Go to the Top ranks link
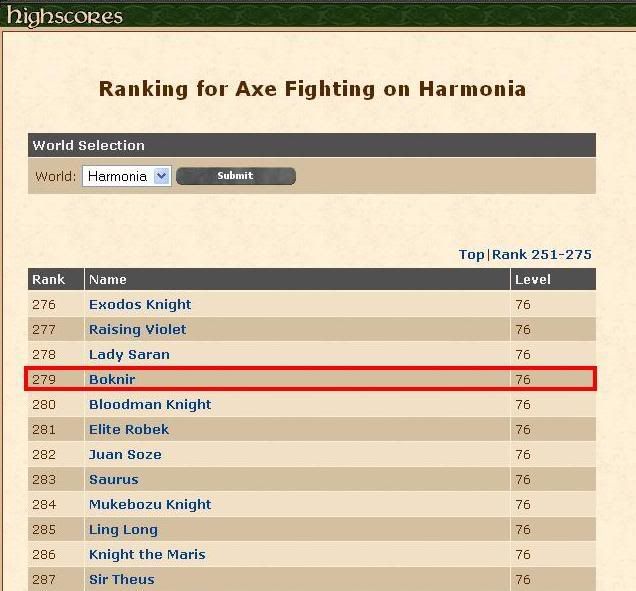Screen dimensions: 636x591 471,255
